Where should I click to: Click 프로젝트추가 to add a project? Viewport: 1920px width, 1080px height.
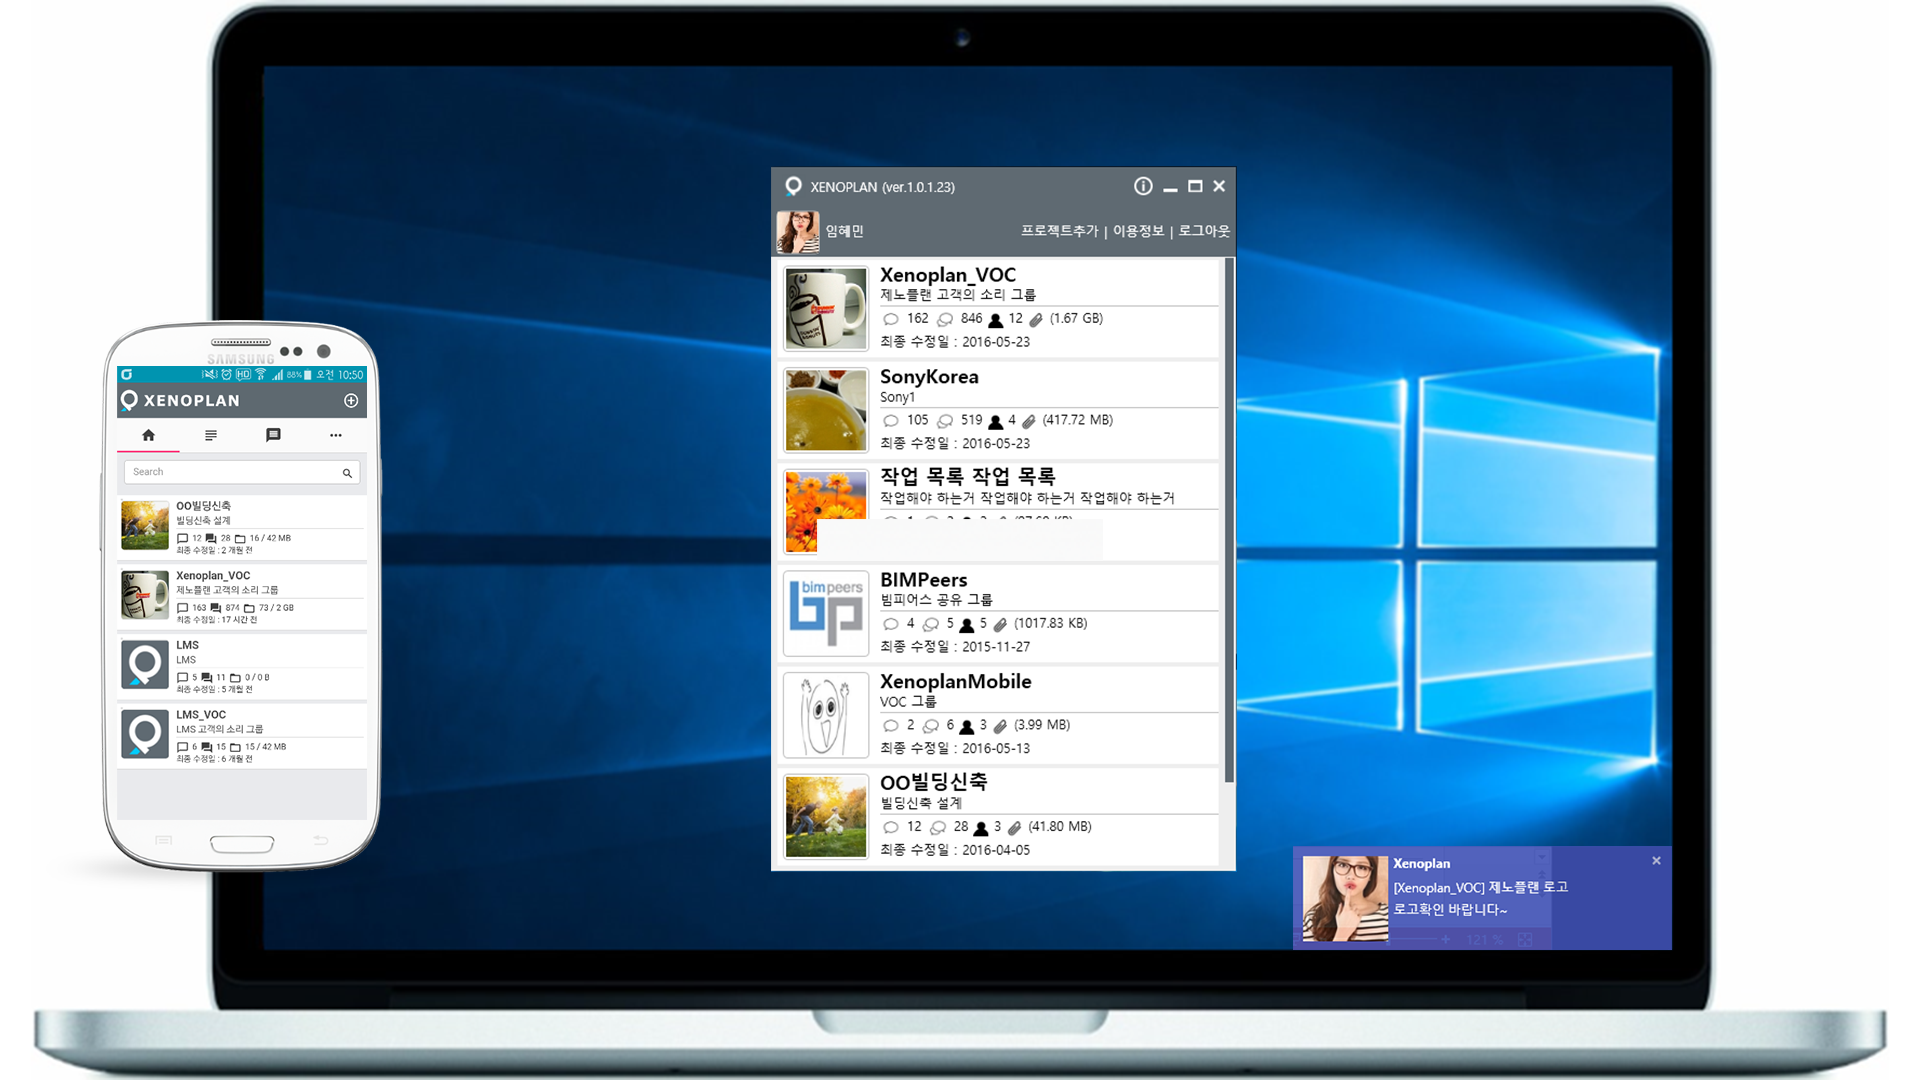click(x=1059, y=231)
